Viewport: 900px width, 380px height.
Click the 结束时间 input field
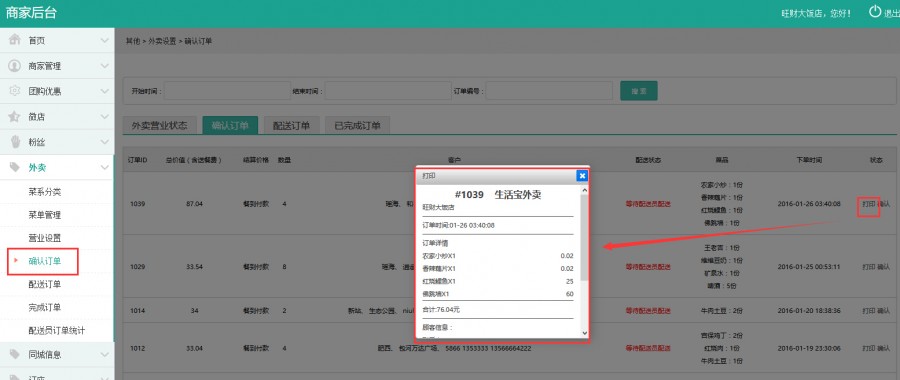tap(389, 91)
